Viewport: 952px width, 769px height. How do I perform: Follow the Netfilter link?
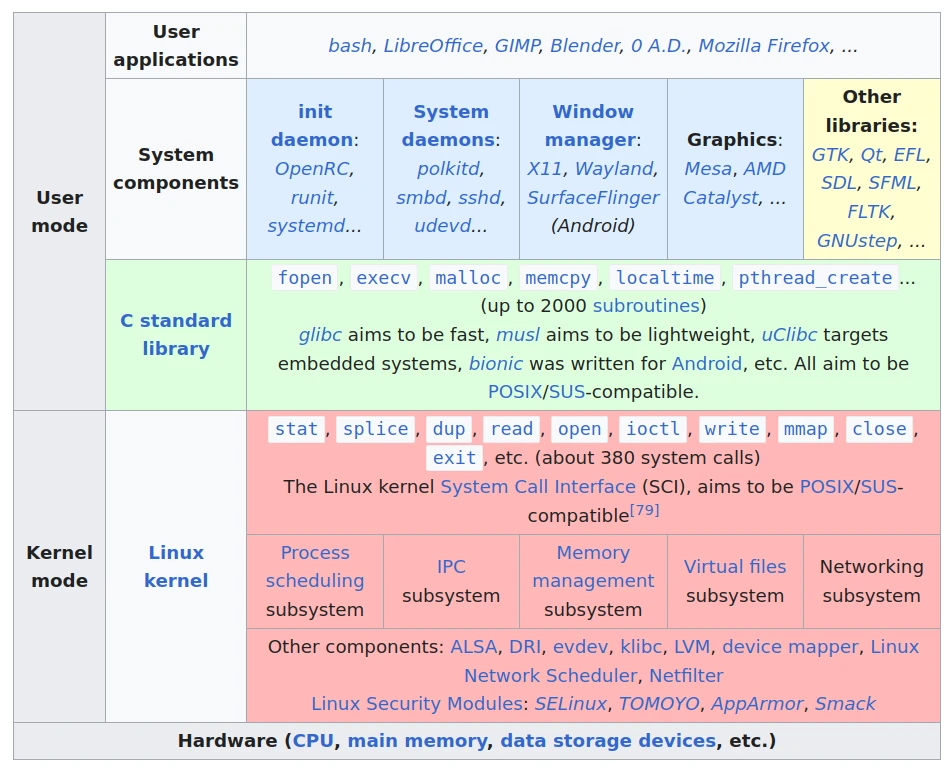tap(686, 676)
